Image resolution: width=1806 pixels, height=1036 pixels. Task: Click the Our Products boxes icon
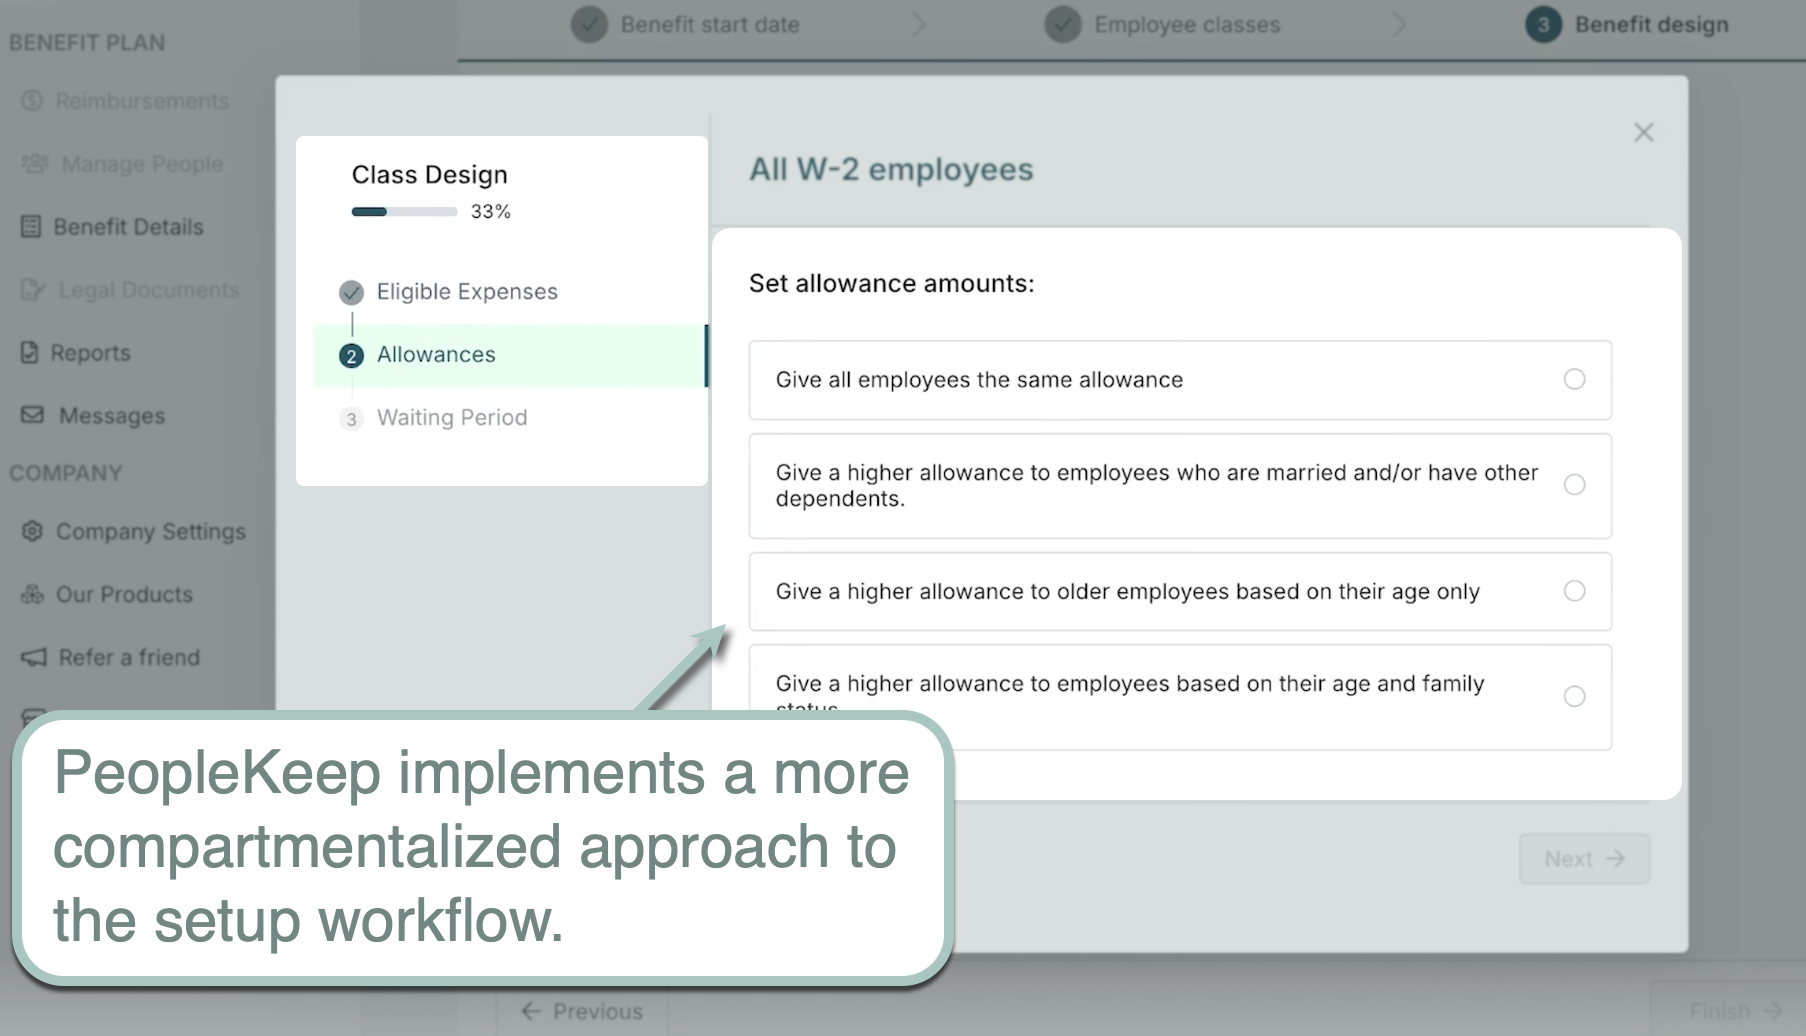coord(32,594)
